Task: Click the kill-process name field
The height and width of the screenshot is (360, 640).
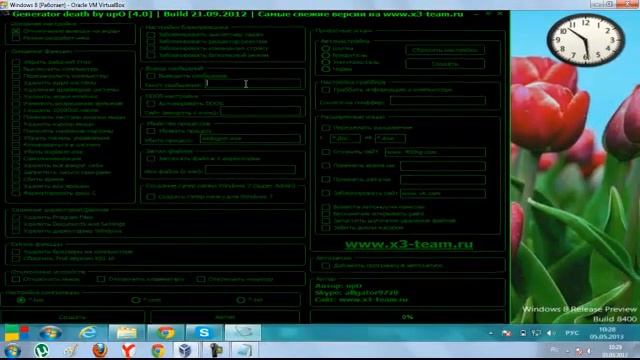Action: point(250,139)
